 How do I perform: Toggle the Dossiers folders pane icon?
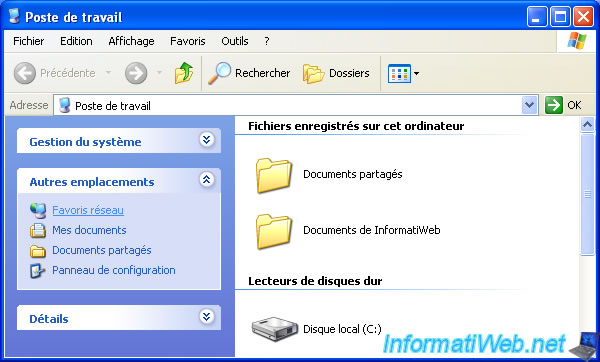point(313,73)
